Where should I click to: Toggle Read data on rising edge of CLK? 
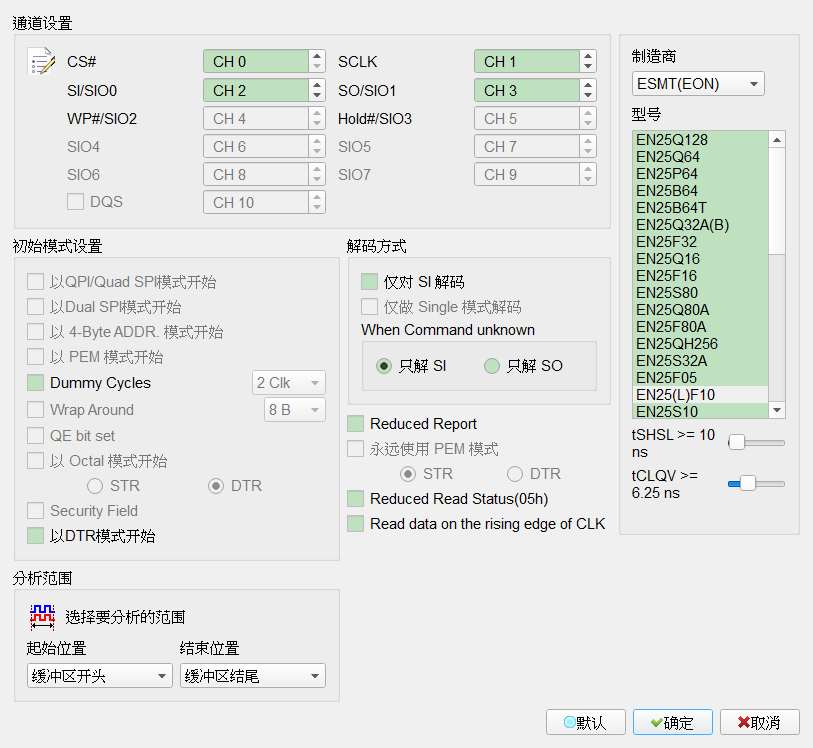click(355, 524)
